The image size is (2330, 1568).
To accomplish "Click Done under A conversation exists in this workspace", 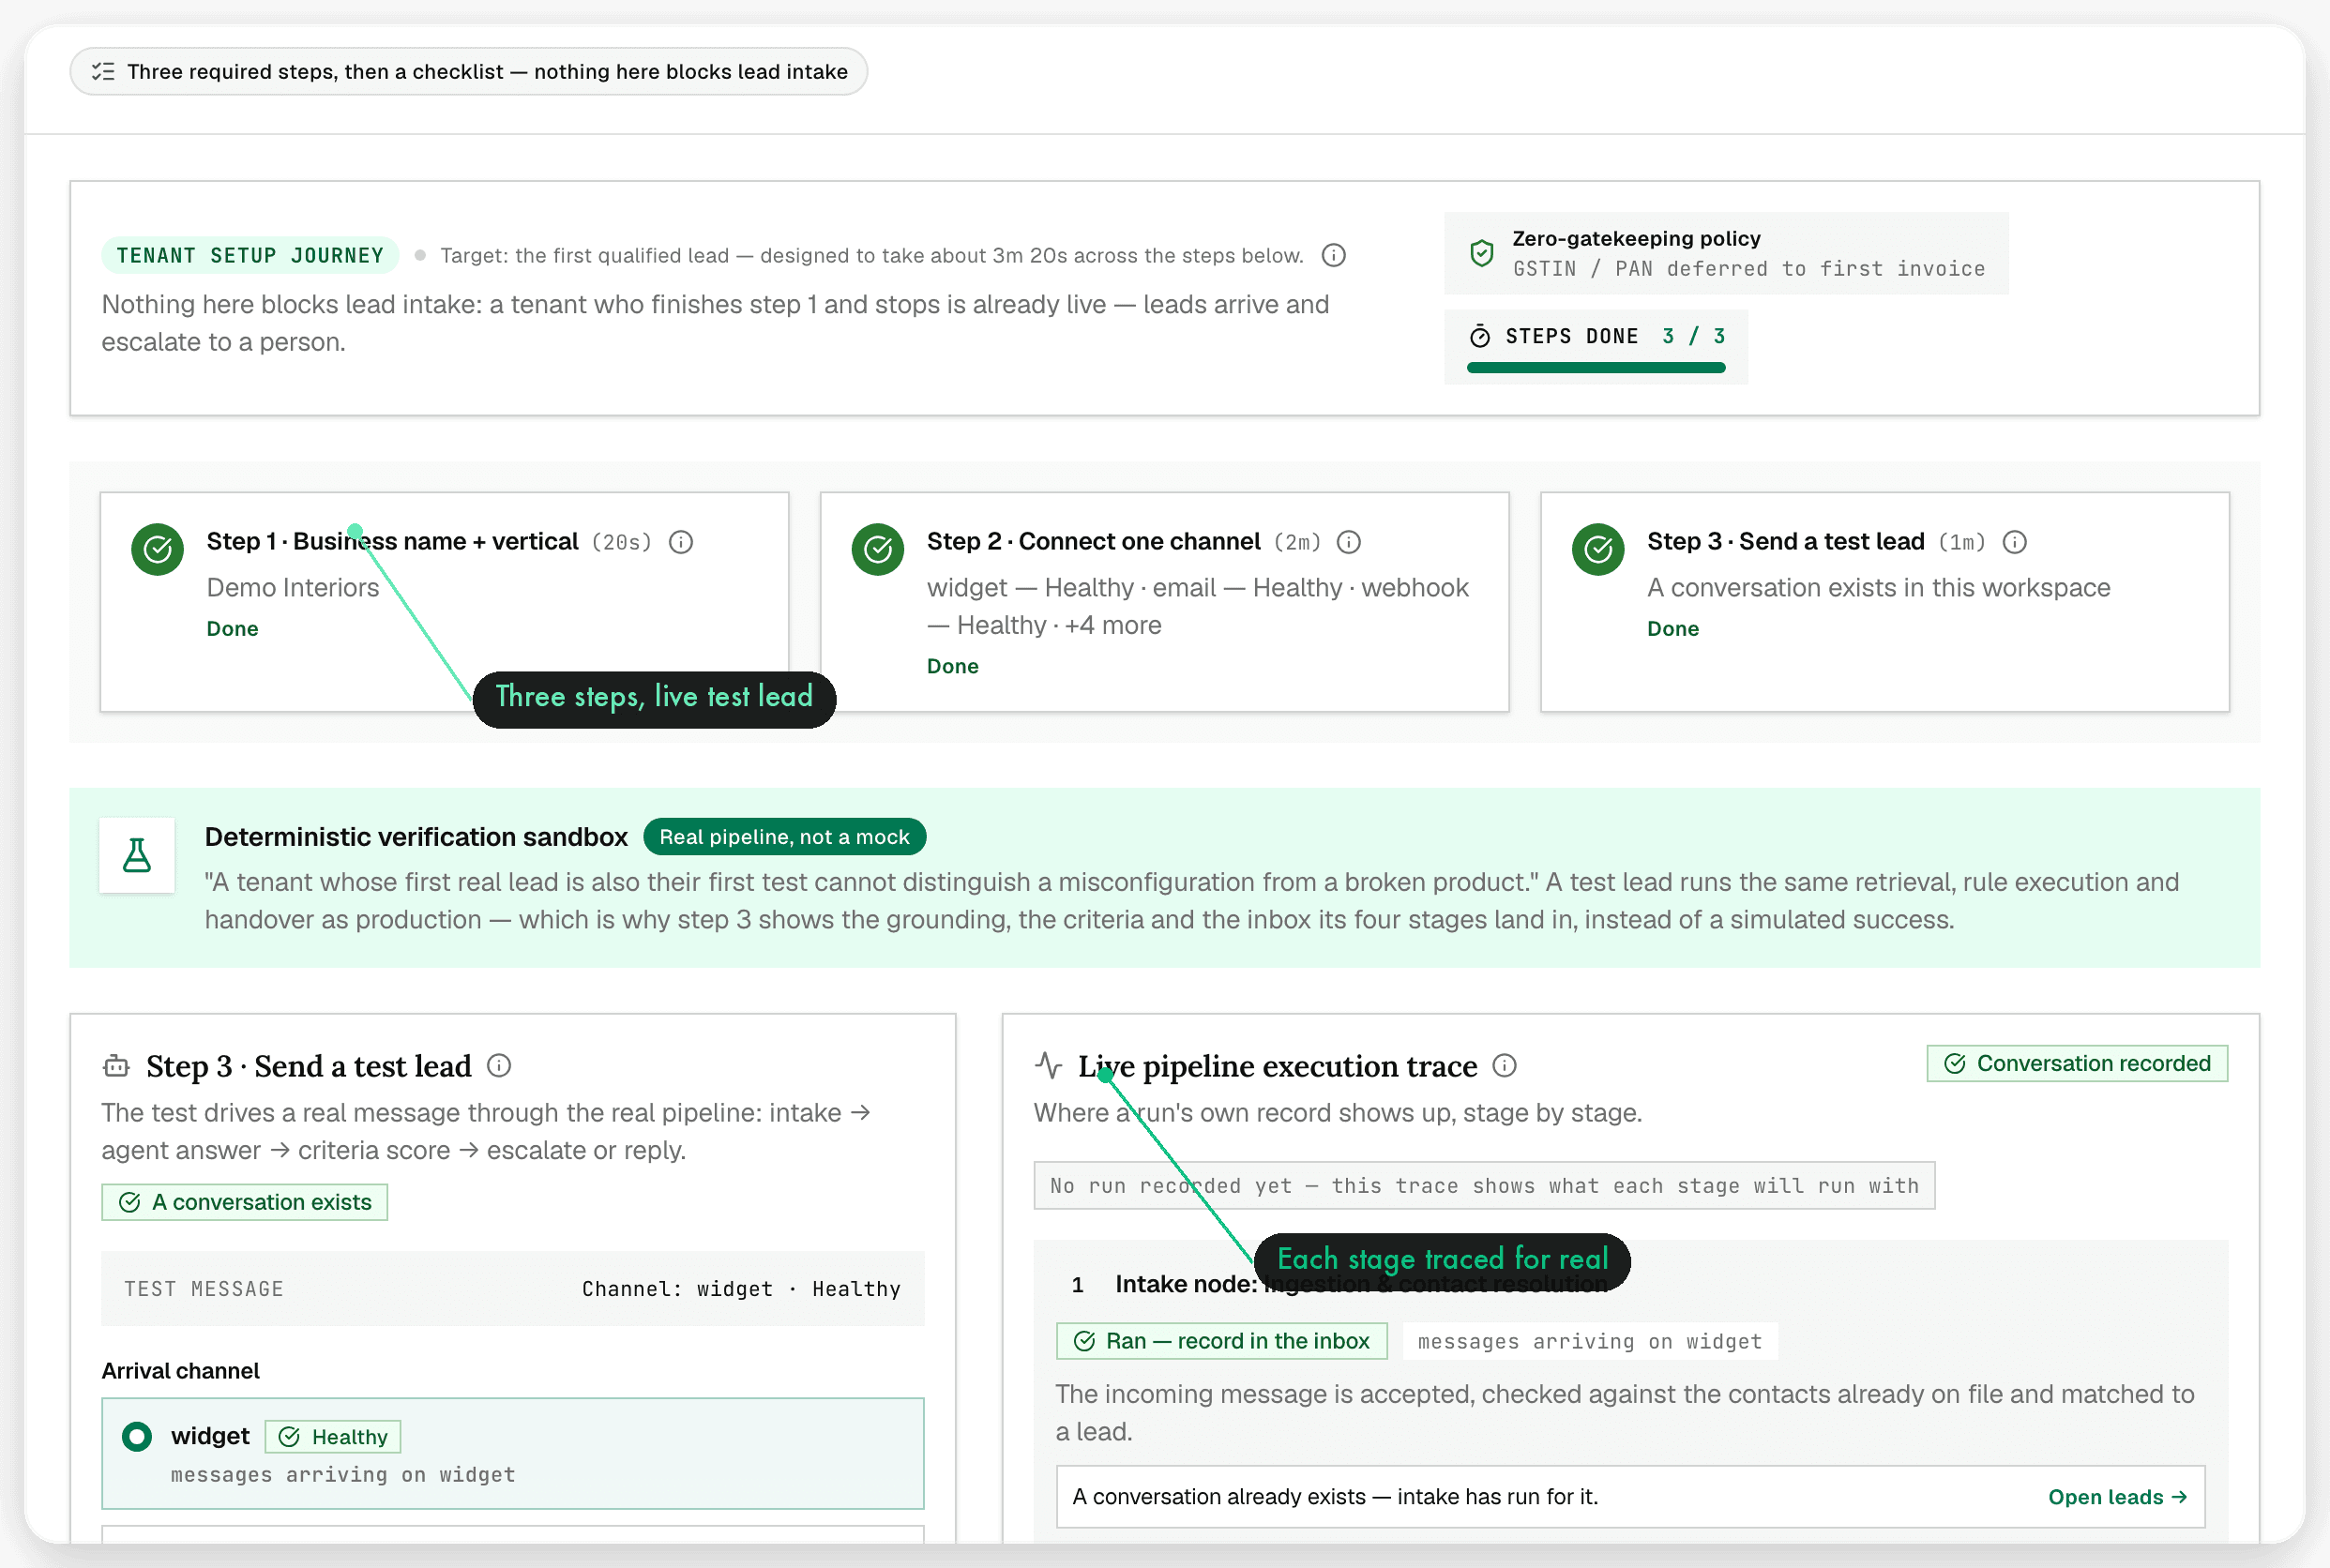I will point(1673,630).
